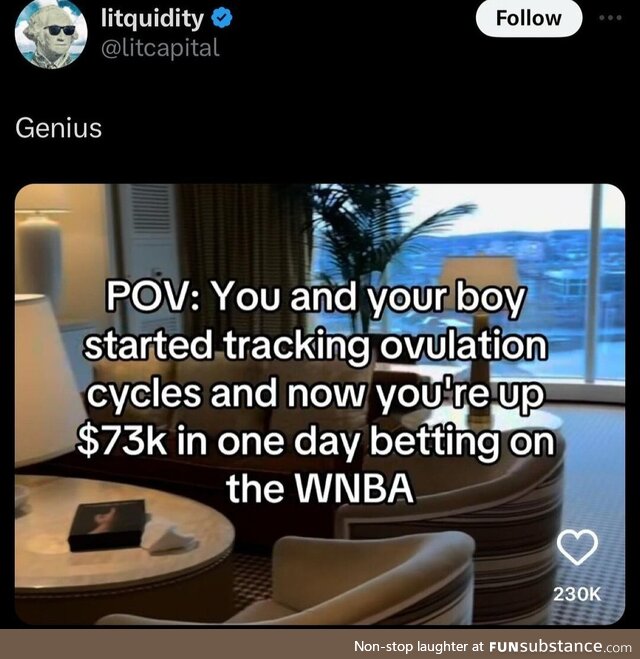Screen dimensions: 640x659
Task: Click the litquidity display name
Action: (152, 18)
